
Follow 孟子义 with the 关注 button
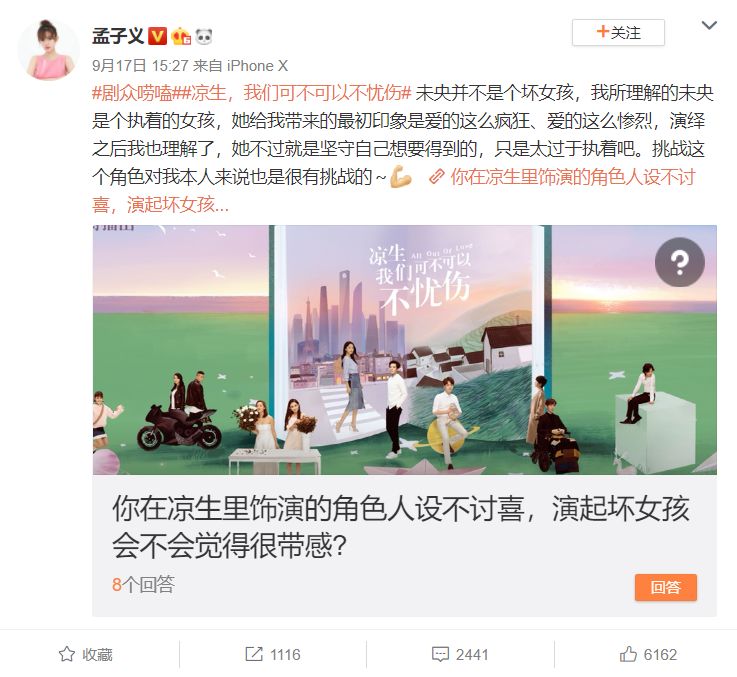[x=618, y=32]
